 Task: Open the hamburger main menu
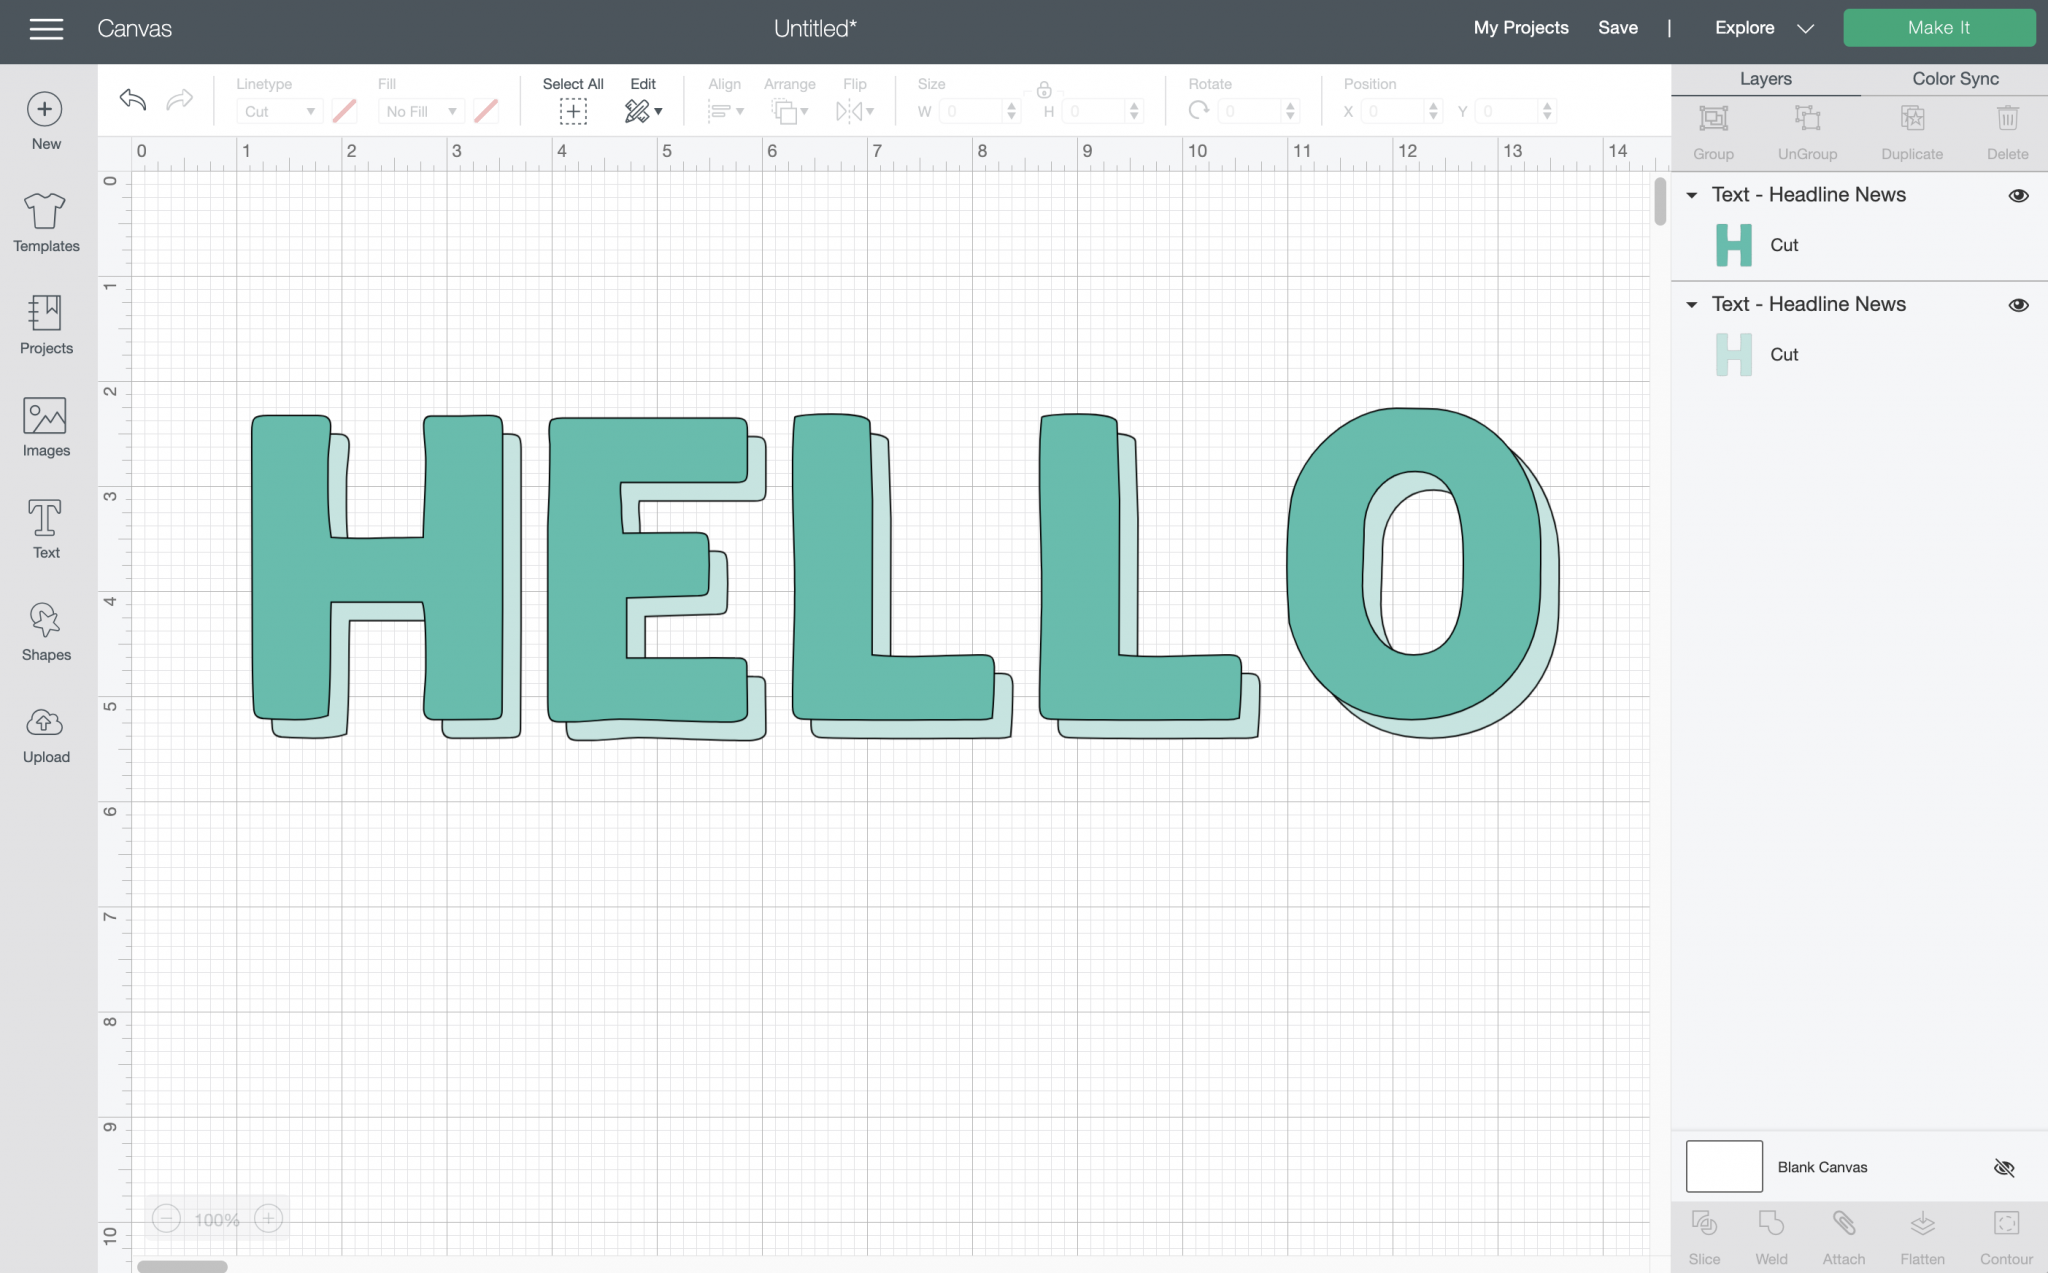[46, 29]
